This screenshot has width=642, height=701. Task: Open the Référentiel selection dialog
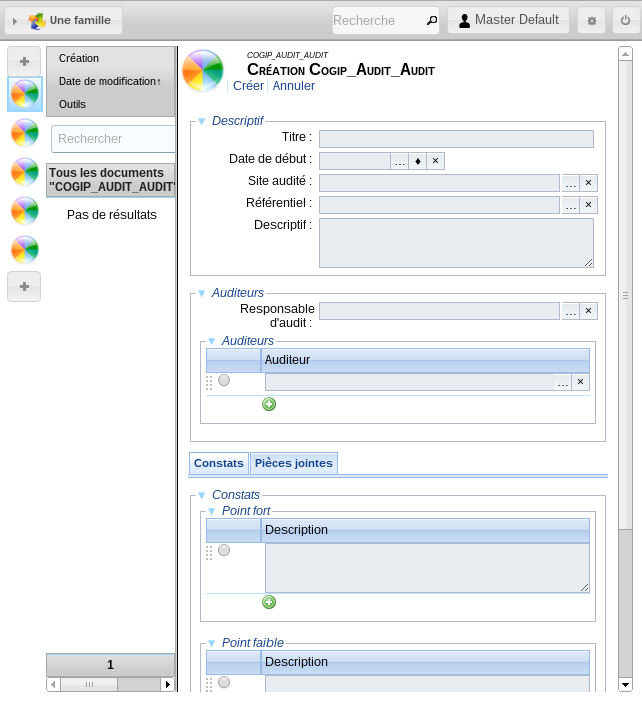(571, 205)
